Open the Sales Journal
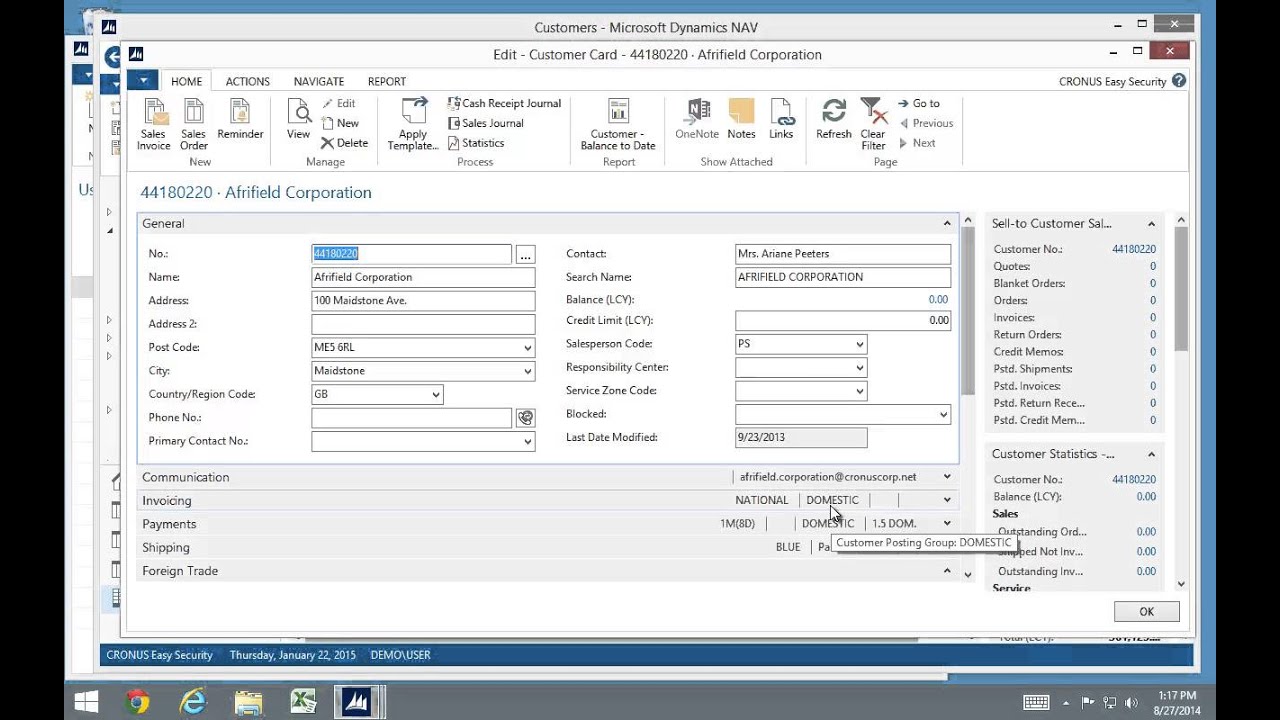 point(485,123)
